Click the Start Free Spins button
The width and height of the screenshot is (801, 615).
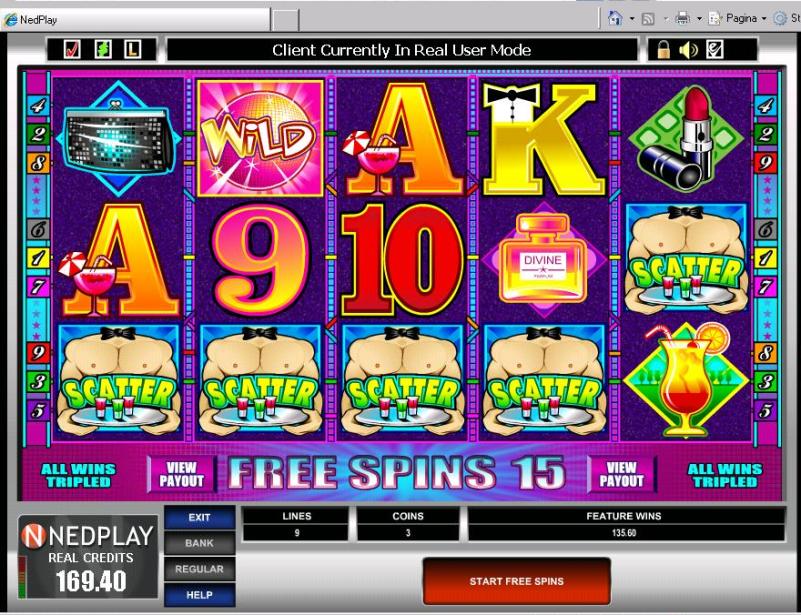[516, 581]
